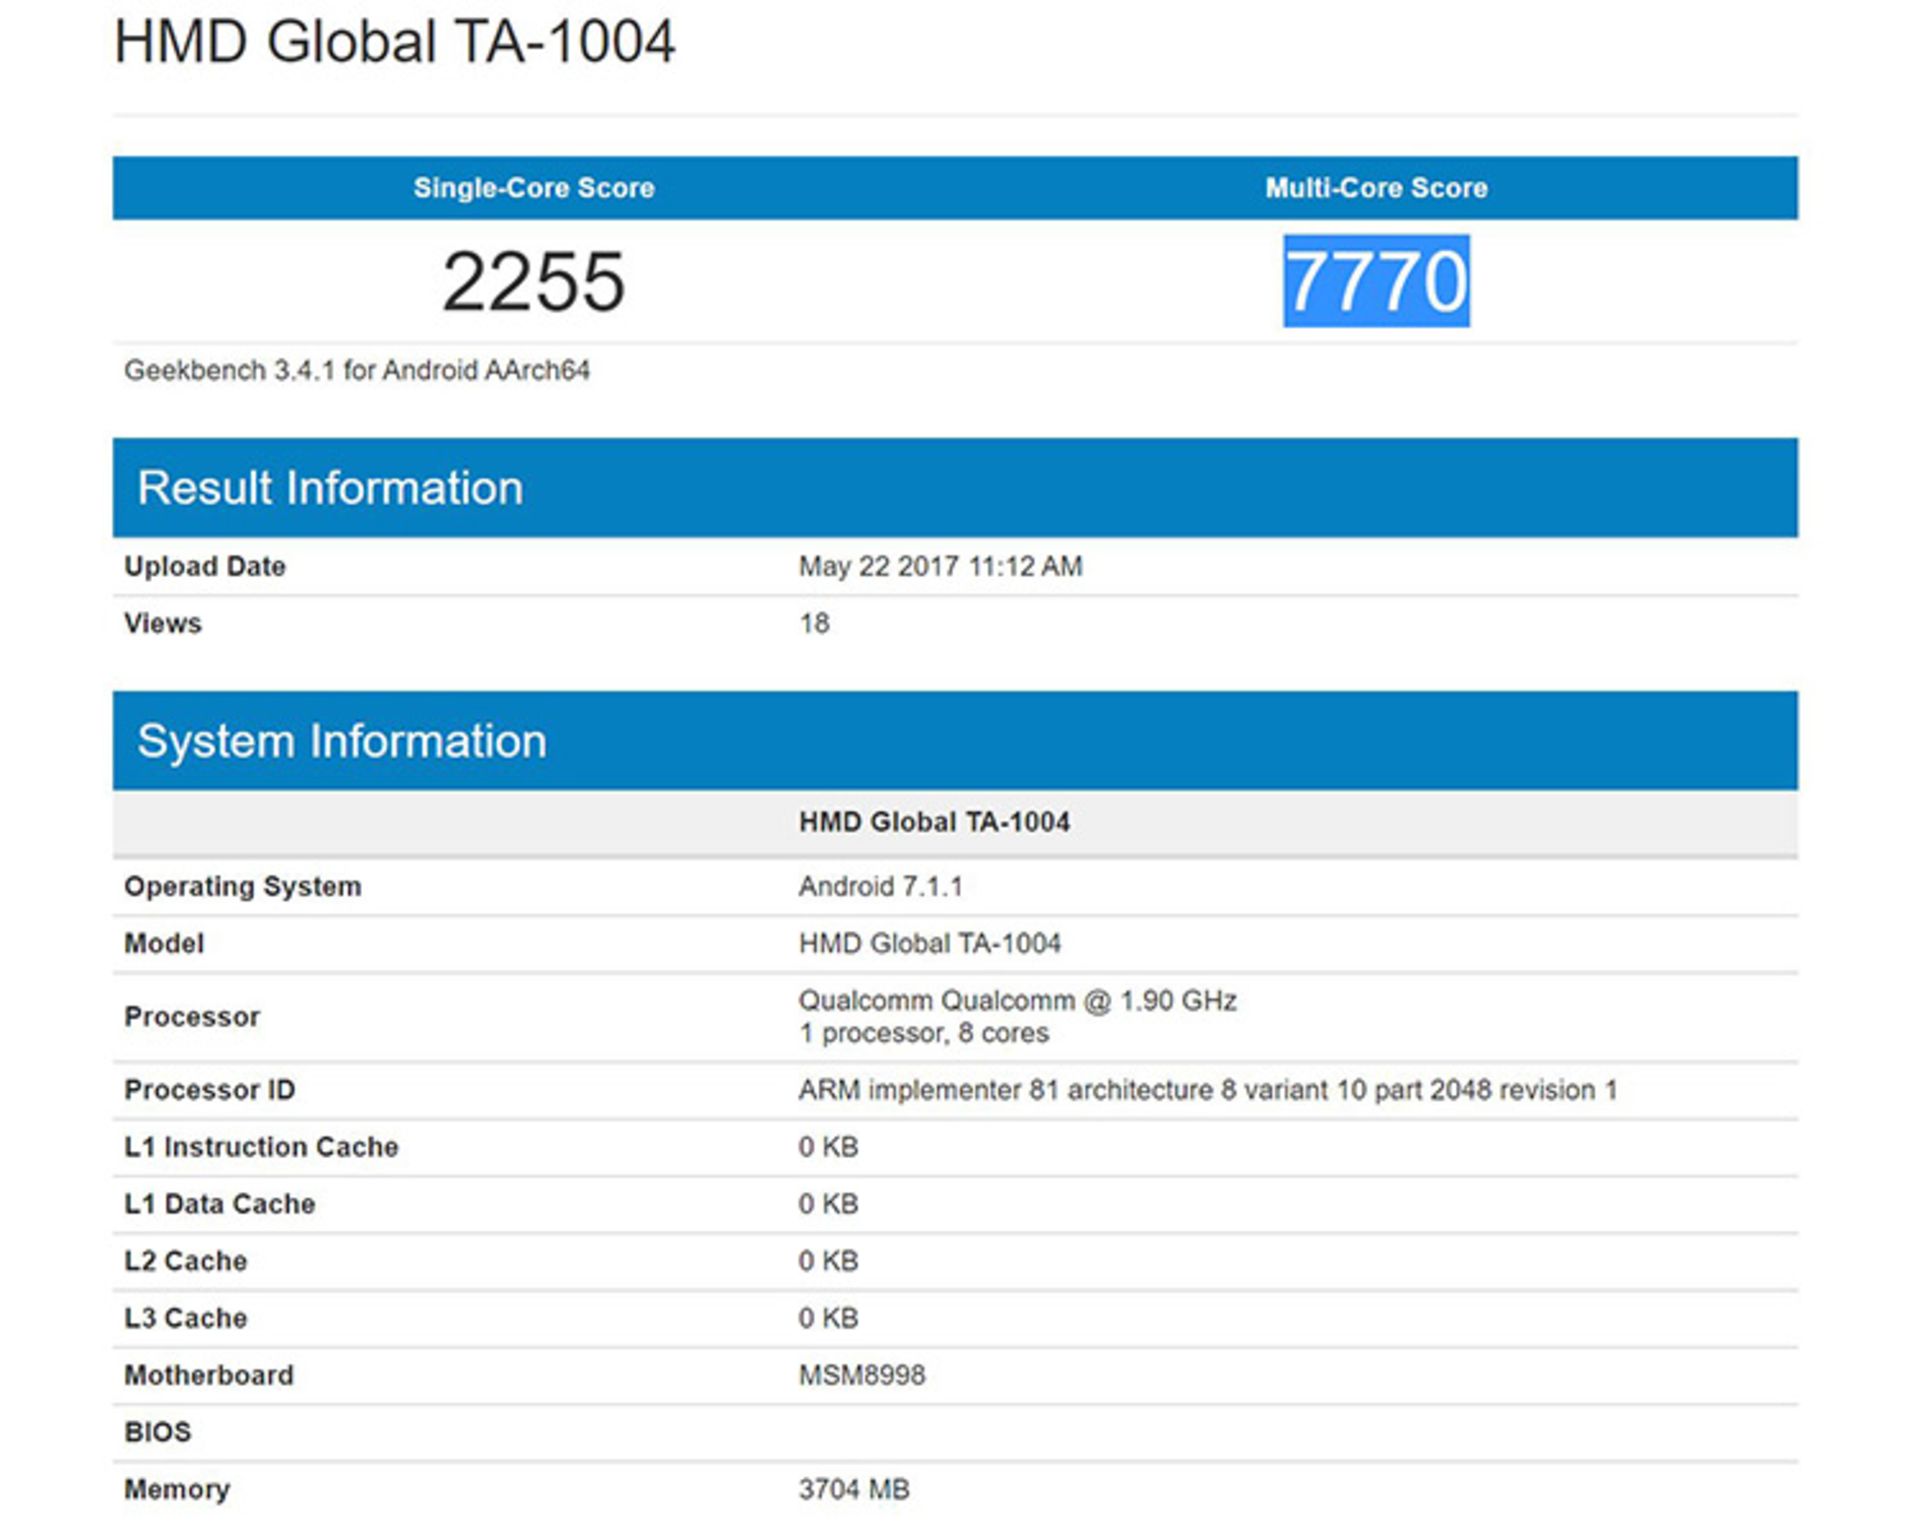Click the Single-Core Score header
The height and width of the screenshot is (1536, 1920).
coord(534,188)
